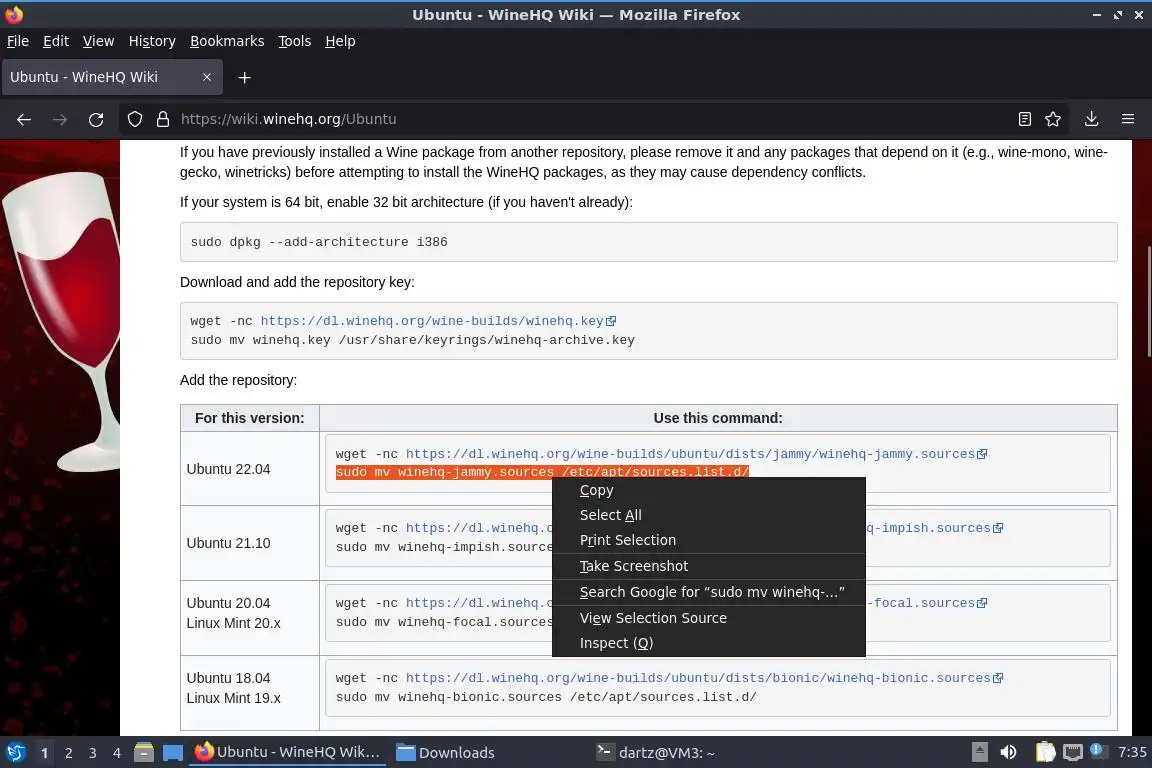Open the winehq.key download link
Image resolution: width=1152 pixels, height=768 pixels.
tap(438, 321)
